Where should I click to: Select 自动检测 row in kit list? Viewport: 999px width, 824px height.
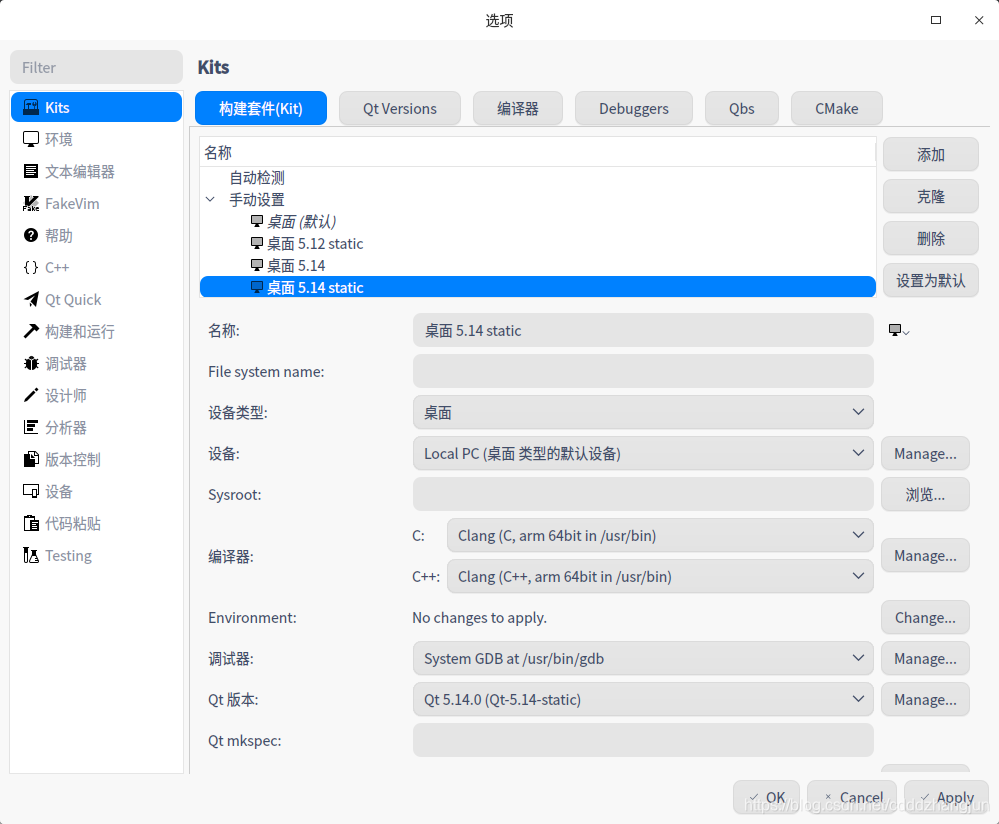click(538, 178)
